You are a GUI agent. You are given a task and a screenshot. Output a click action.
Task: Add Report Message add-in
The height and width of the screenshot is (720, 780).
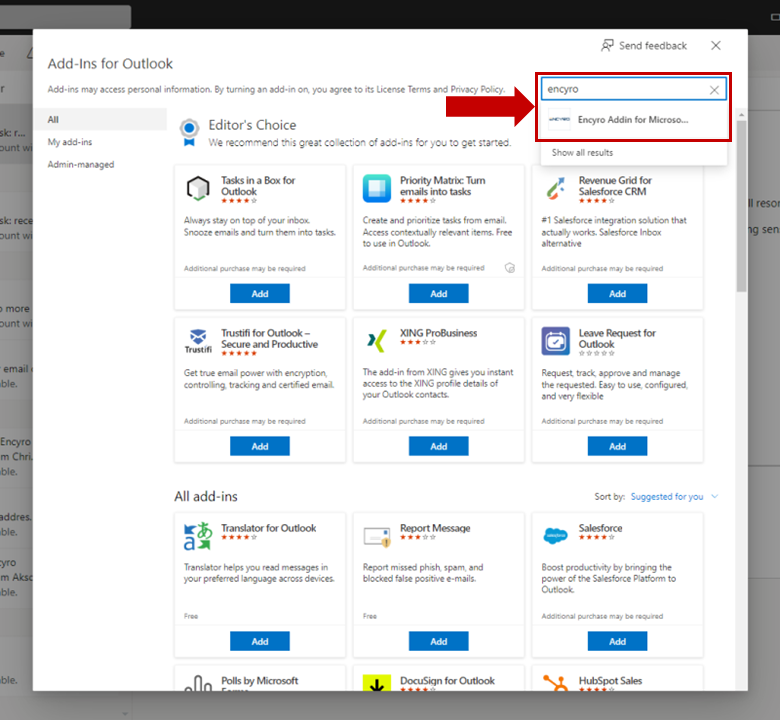click(x=438, y=641)
